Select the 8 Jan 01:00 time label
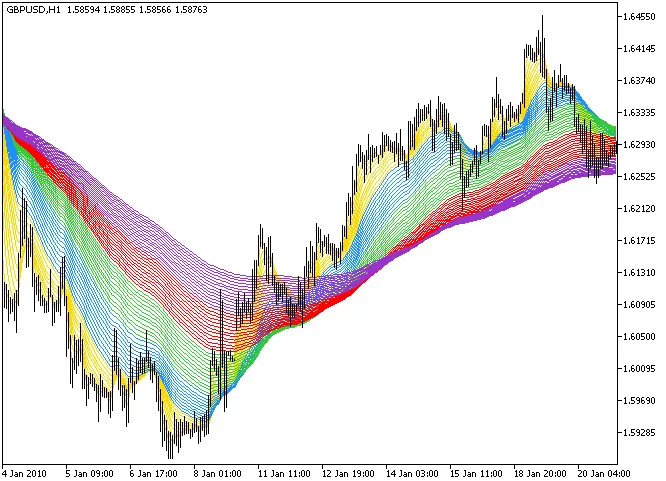666x481 pixels. pos(217,471)
